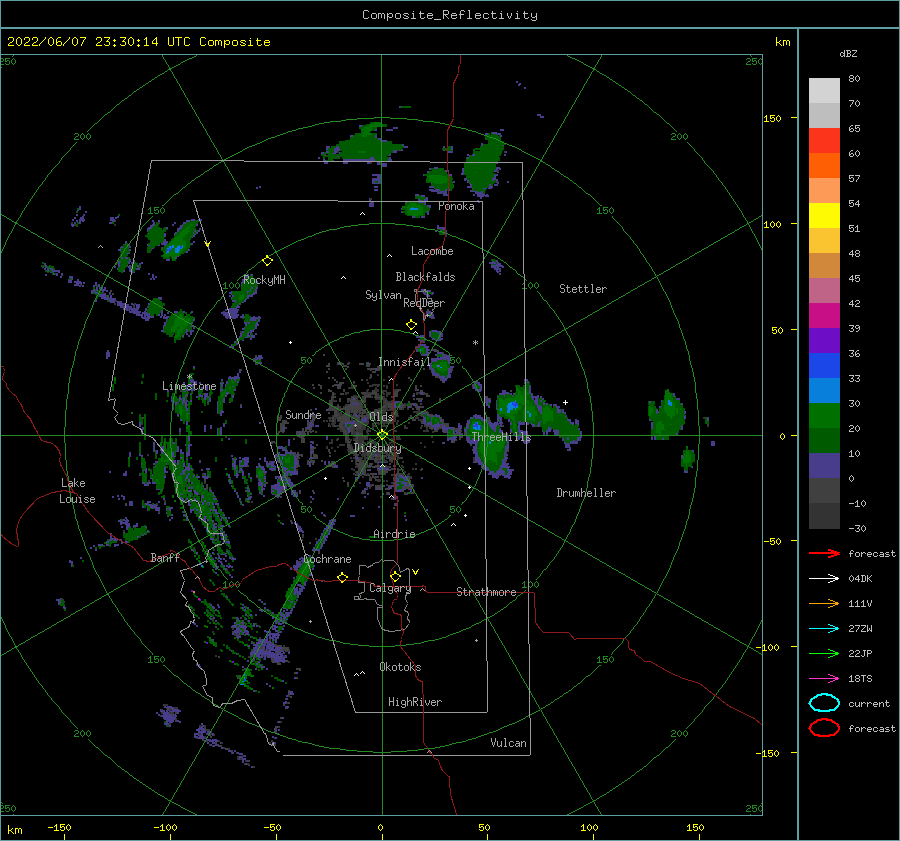Click the yellow radar-center diamond at Didsbury
This screenshot has width=900, height=841.
click(382, 435)
